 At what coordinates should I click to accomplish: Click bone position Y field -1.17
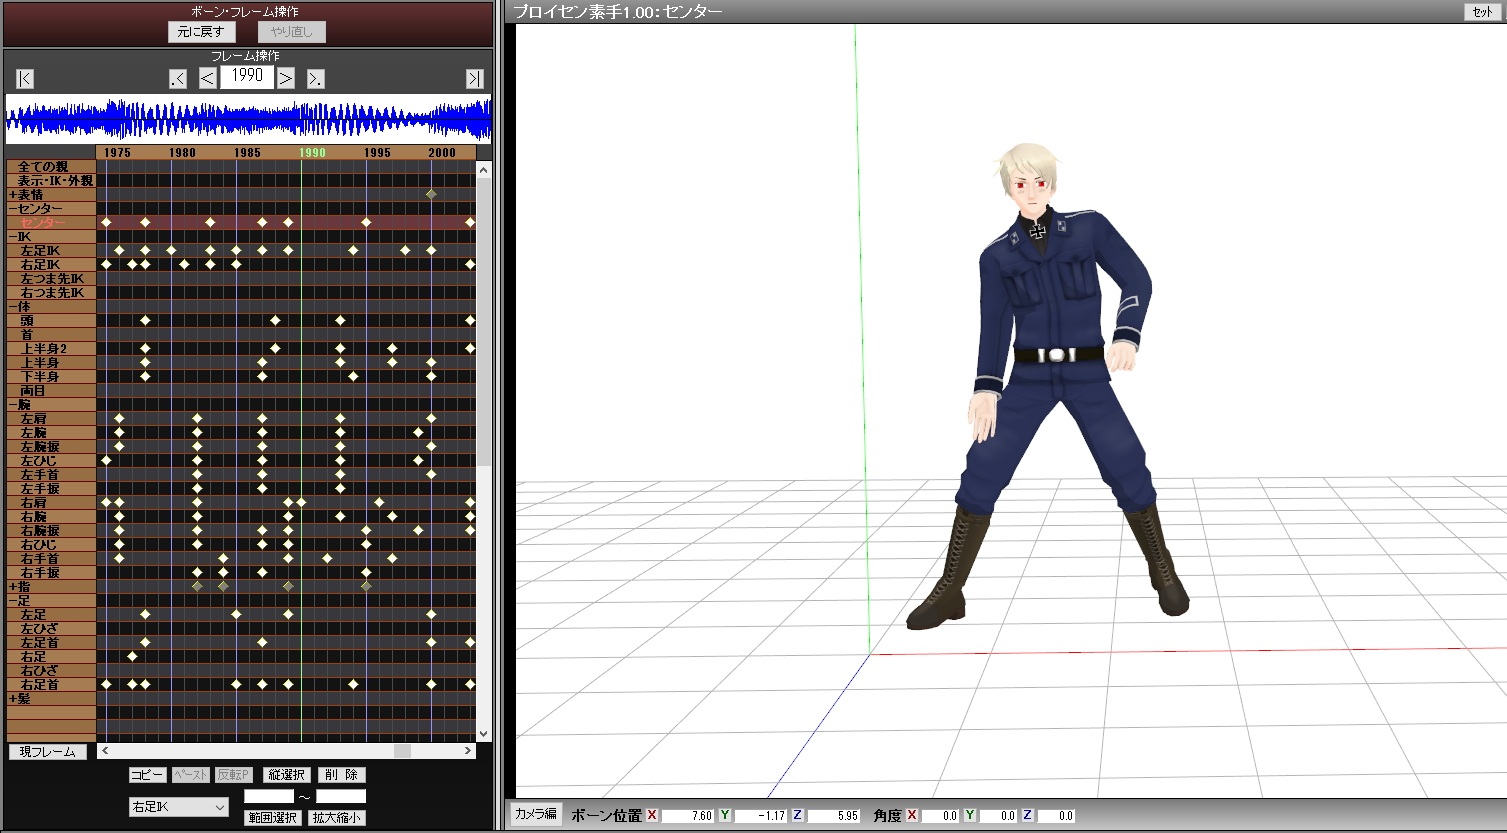tap(761, 816)
